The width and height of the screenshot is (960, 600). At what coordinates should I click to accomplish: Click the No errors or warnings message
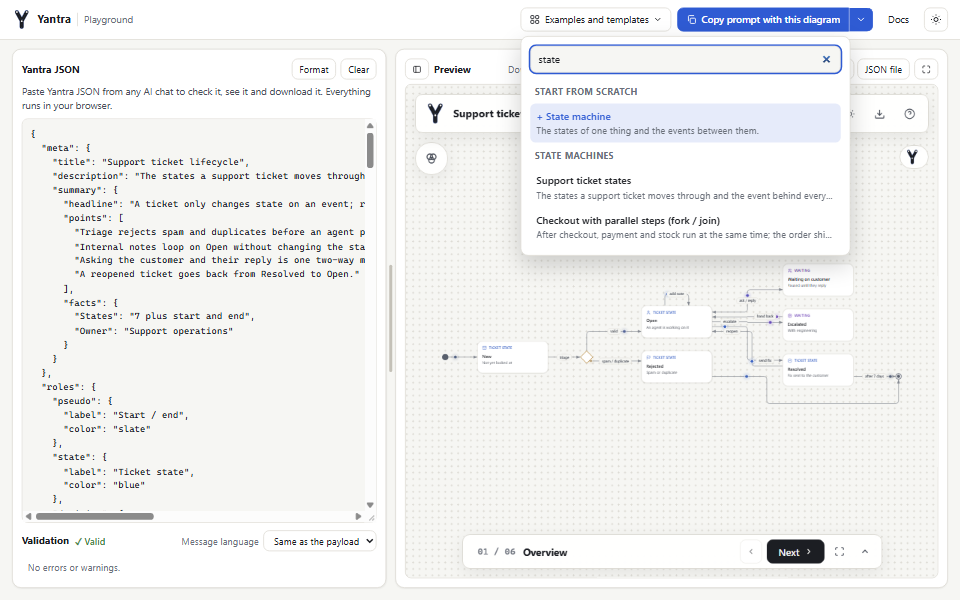pos(74,568)
